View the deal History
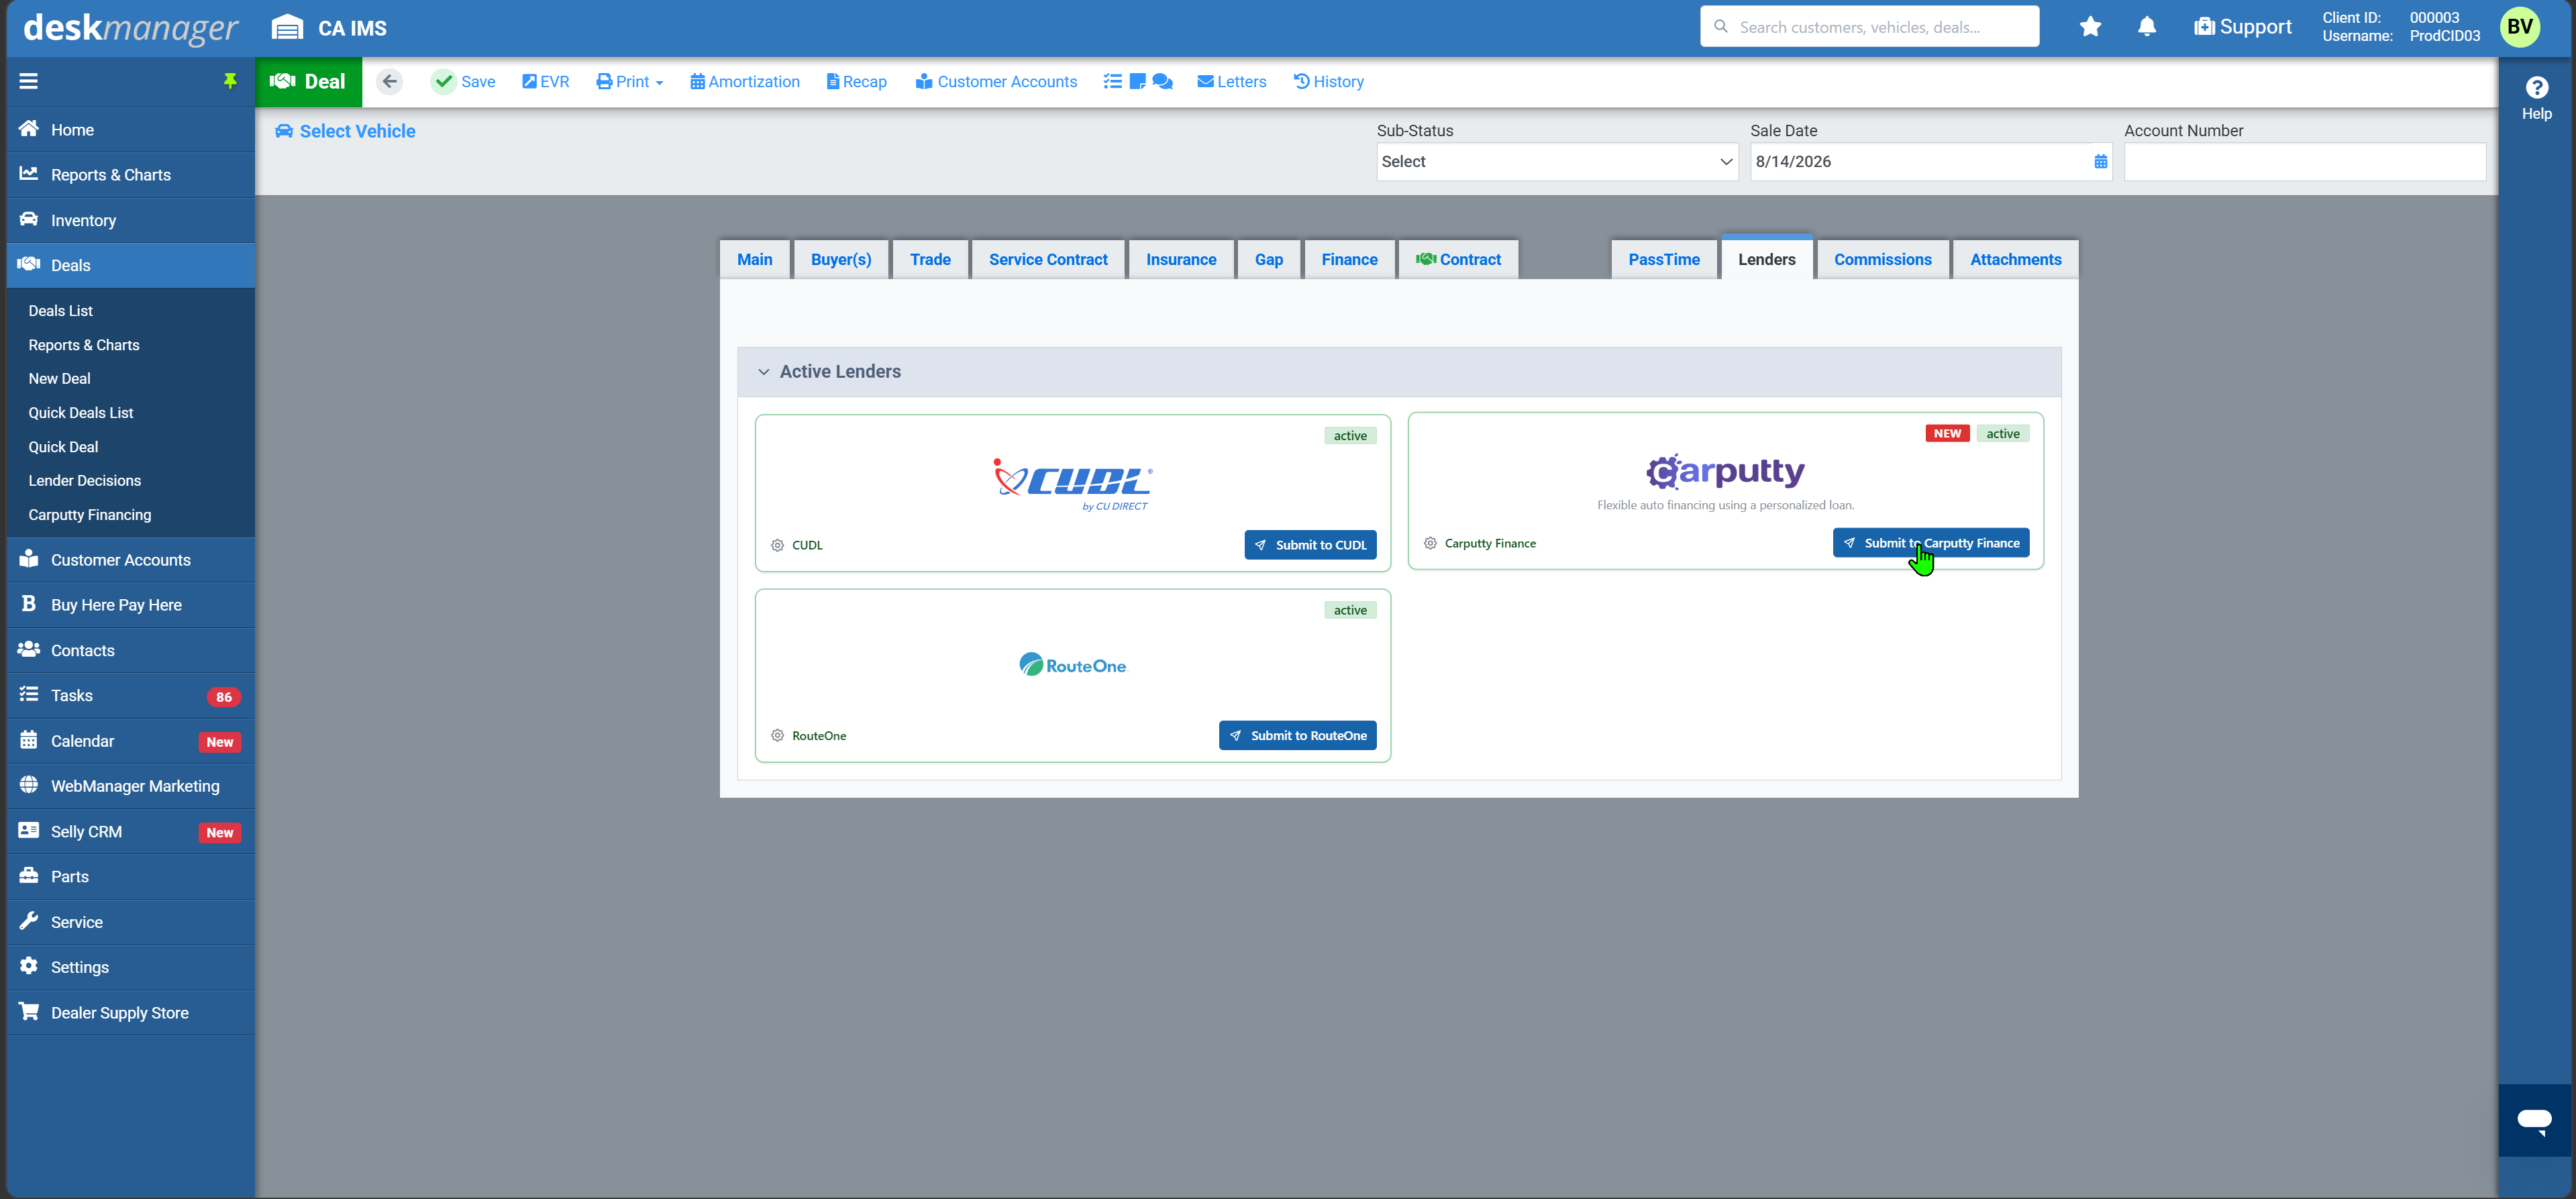Screen dimensions: 2576x1199 point(1329,82)
